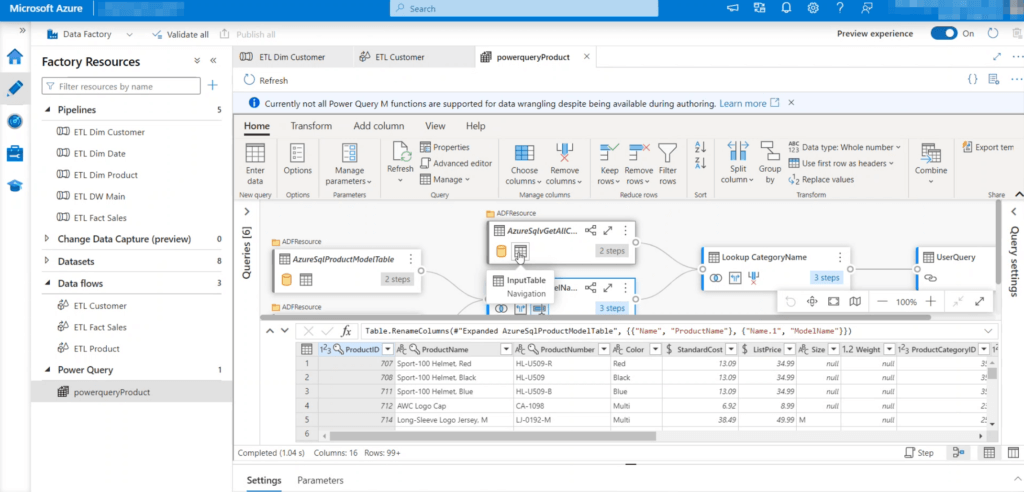Image resolution: width=1024 pixels, height=492 pixels.
Task: Open Data Factory dropdown chevron
Action: point(129,34)
